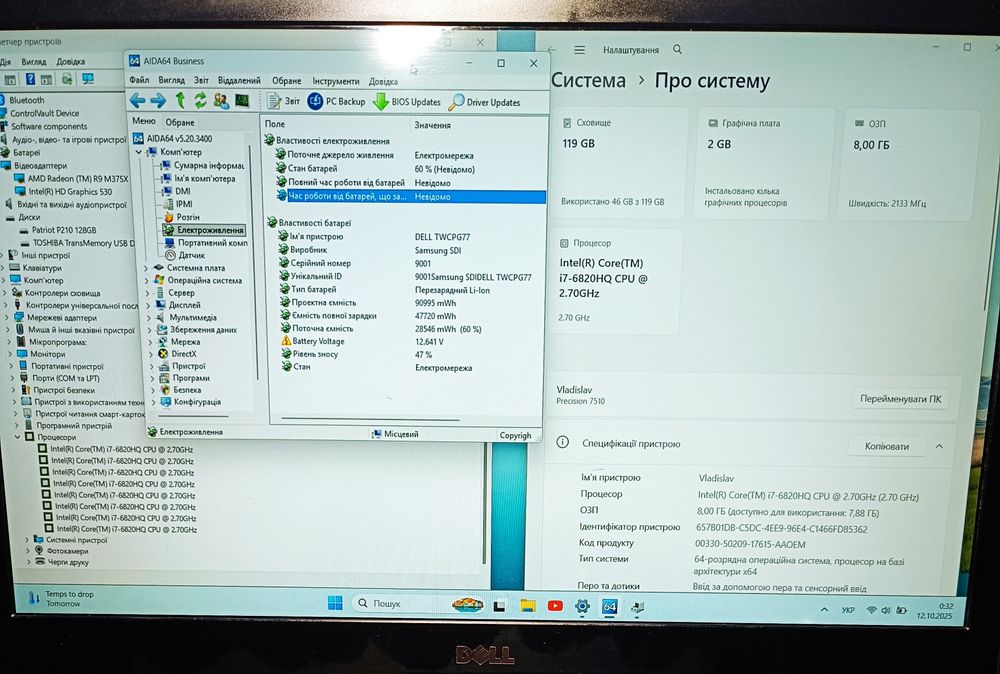Click PC Backup in AIDA64 toolbar

tap(336, 101)
